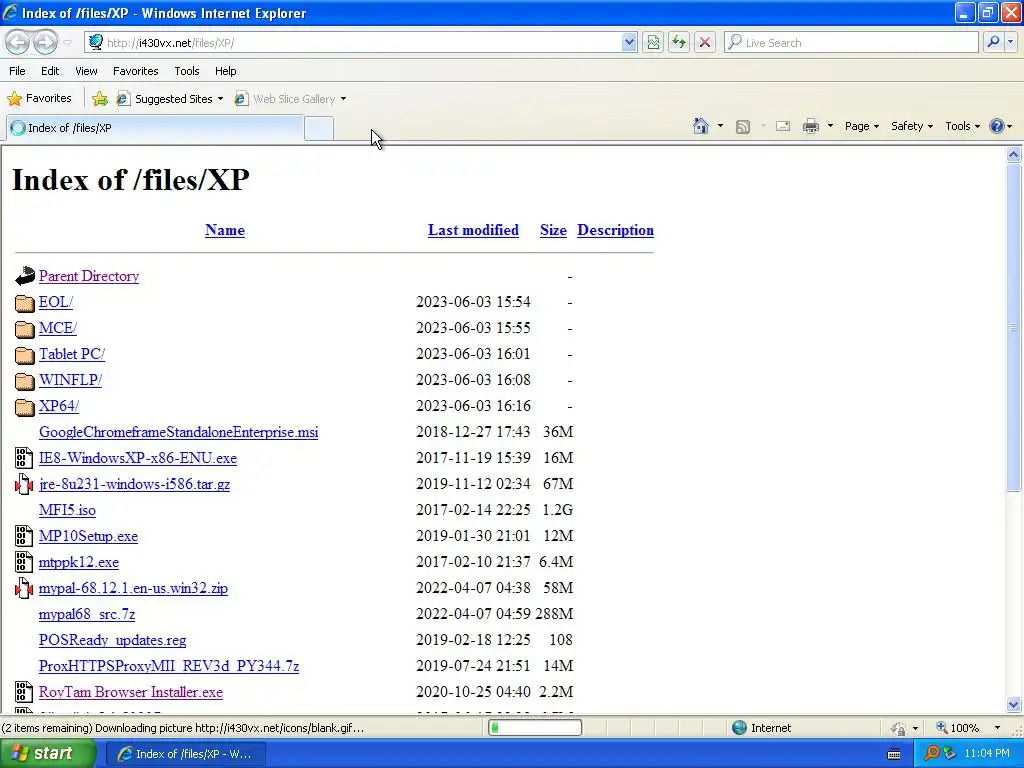The width and height of the screenshot is (1024, 768).
Task: Click the RSS feeds icon
Action: (x=743, y=127)
